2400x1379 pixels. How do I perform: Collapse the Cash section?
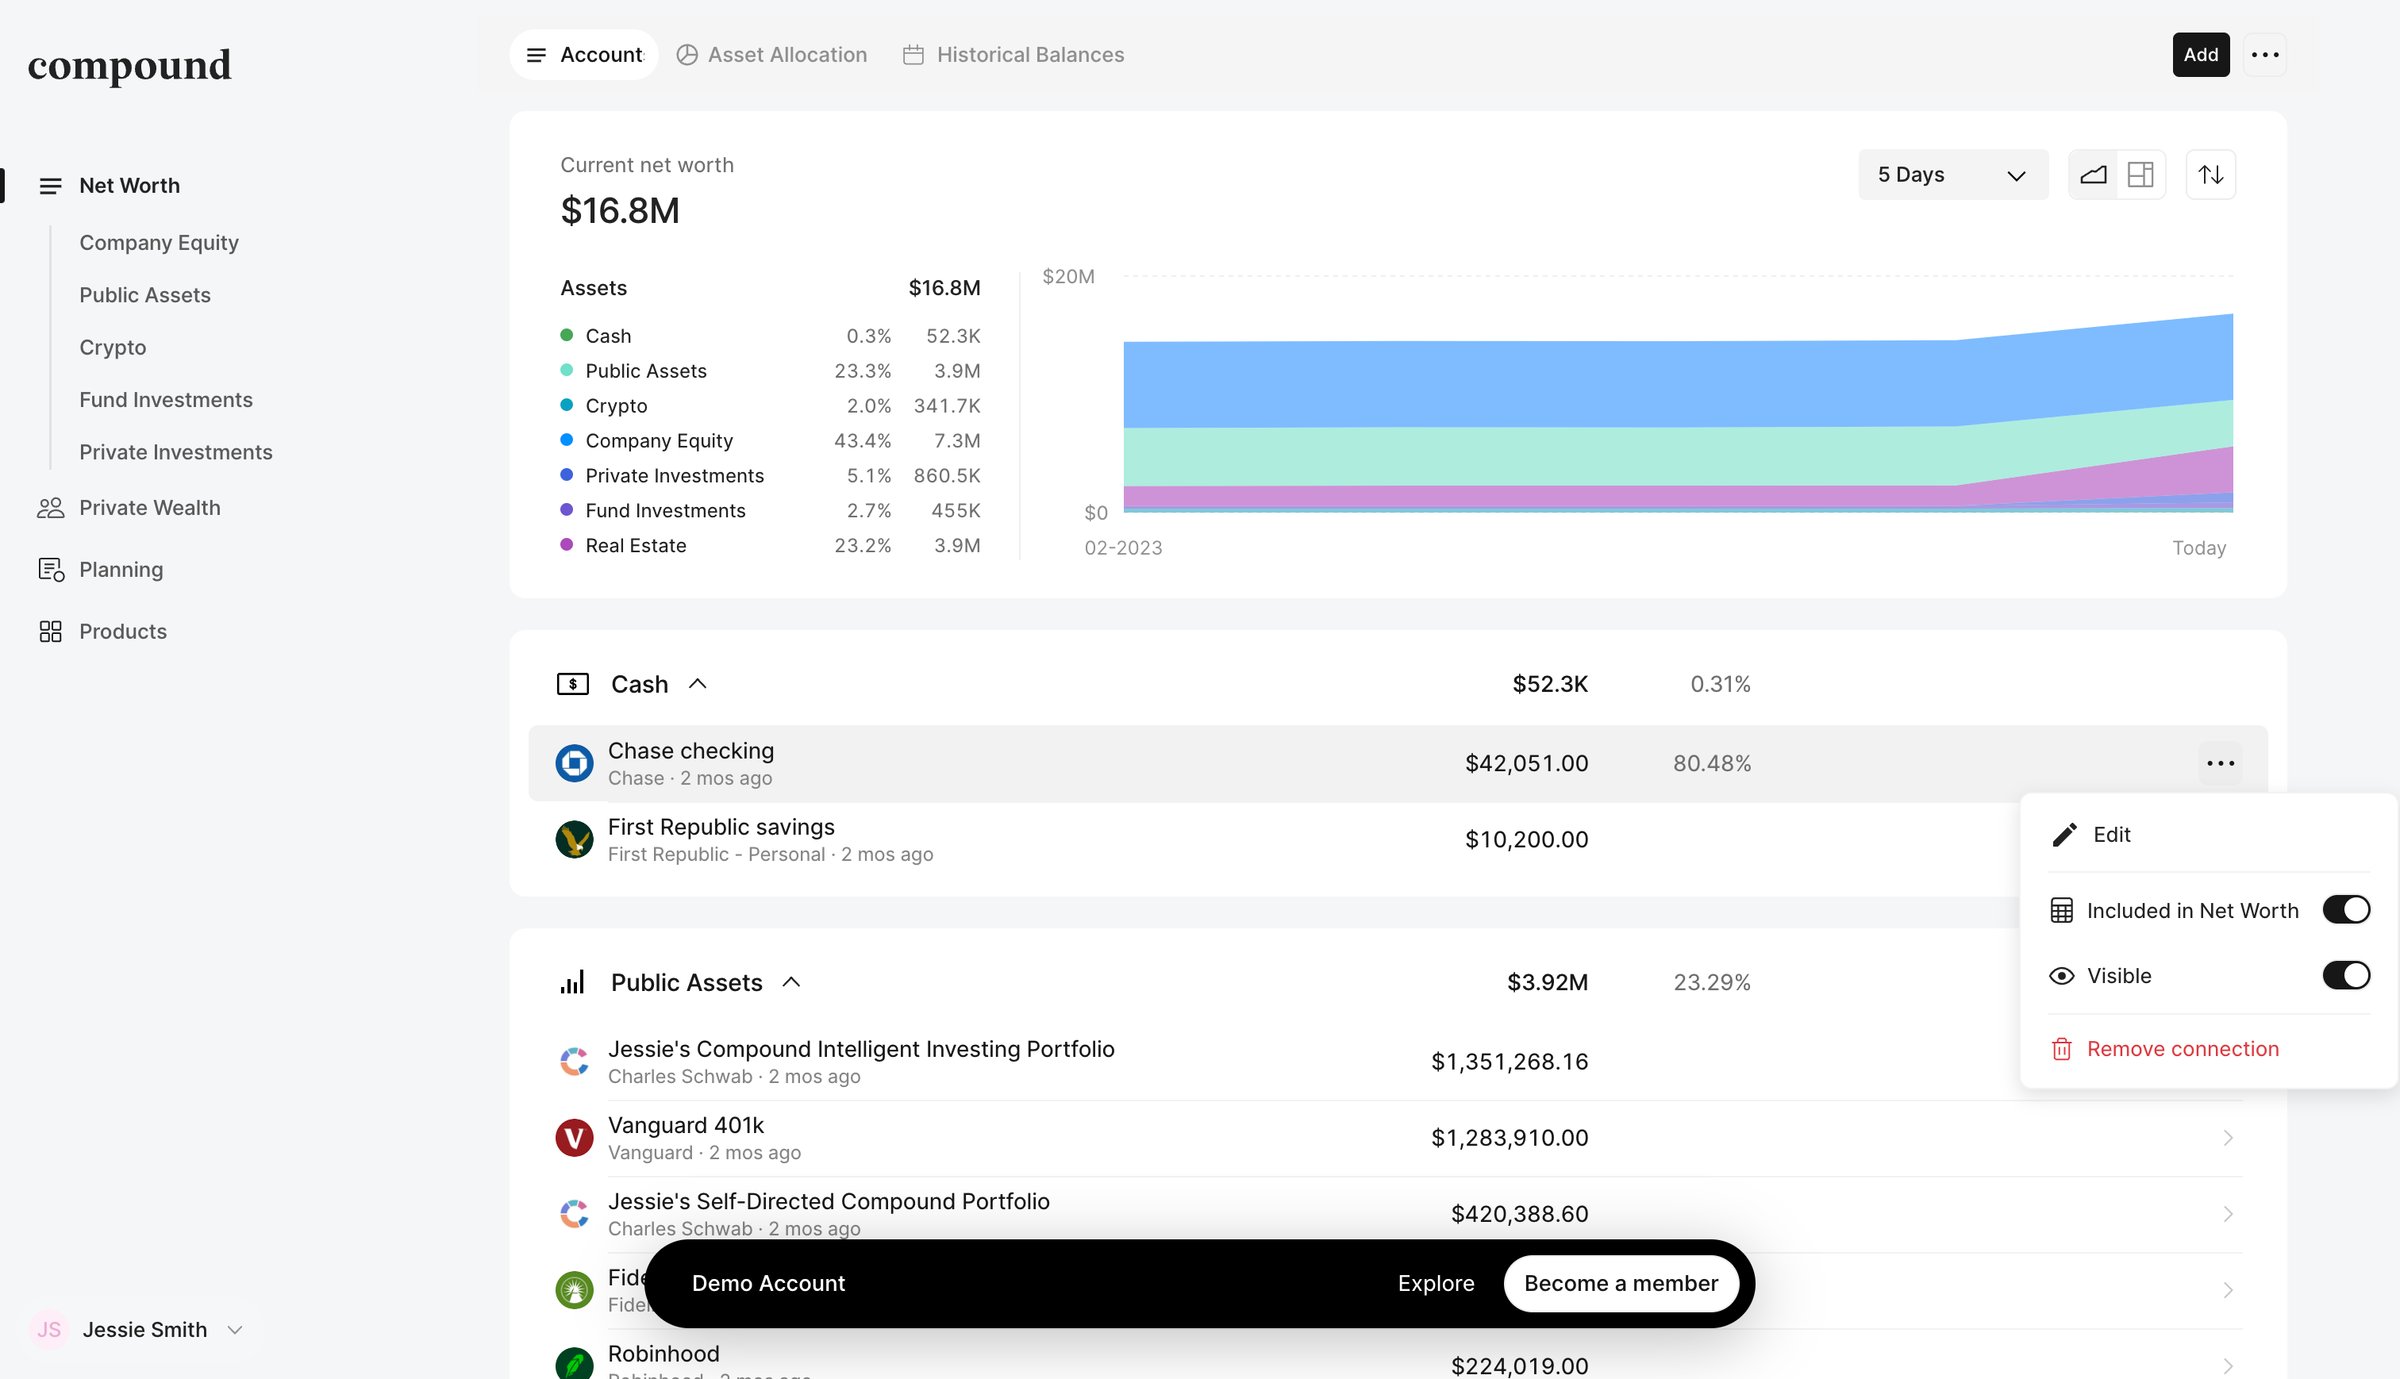(x=698, y=684)
